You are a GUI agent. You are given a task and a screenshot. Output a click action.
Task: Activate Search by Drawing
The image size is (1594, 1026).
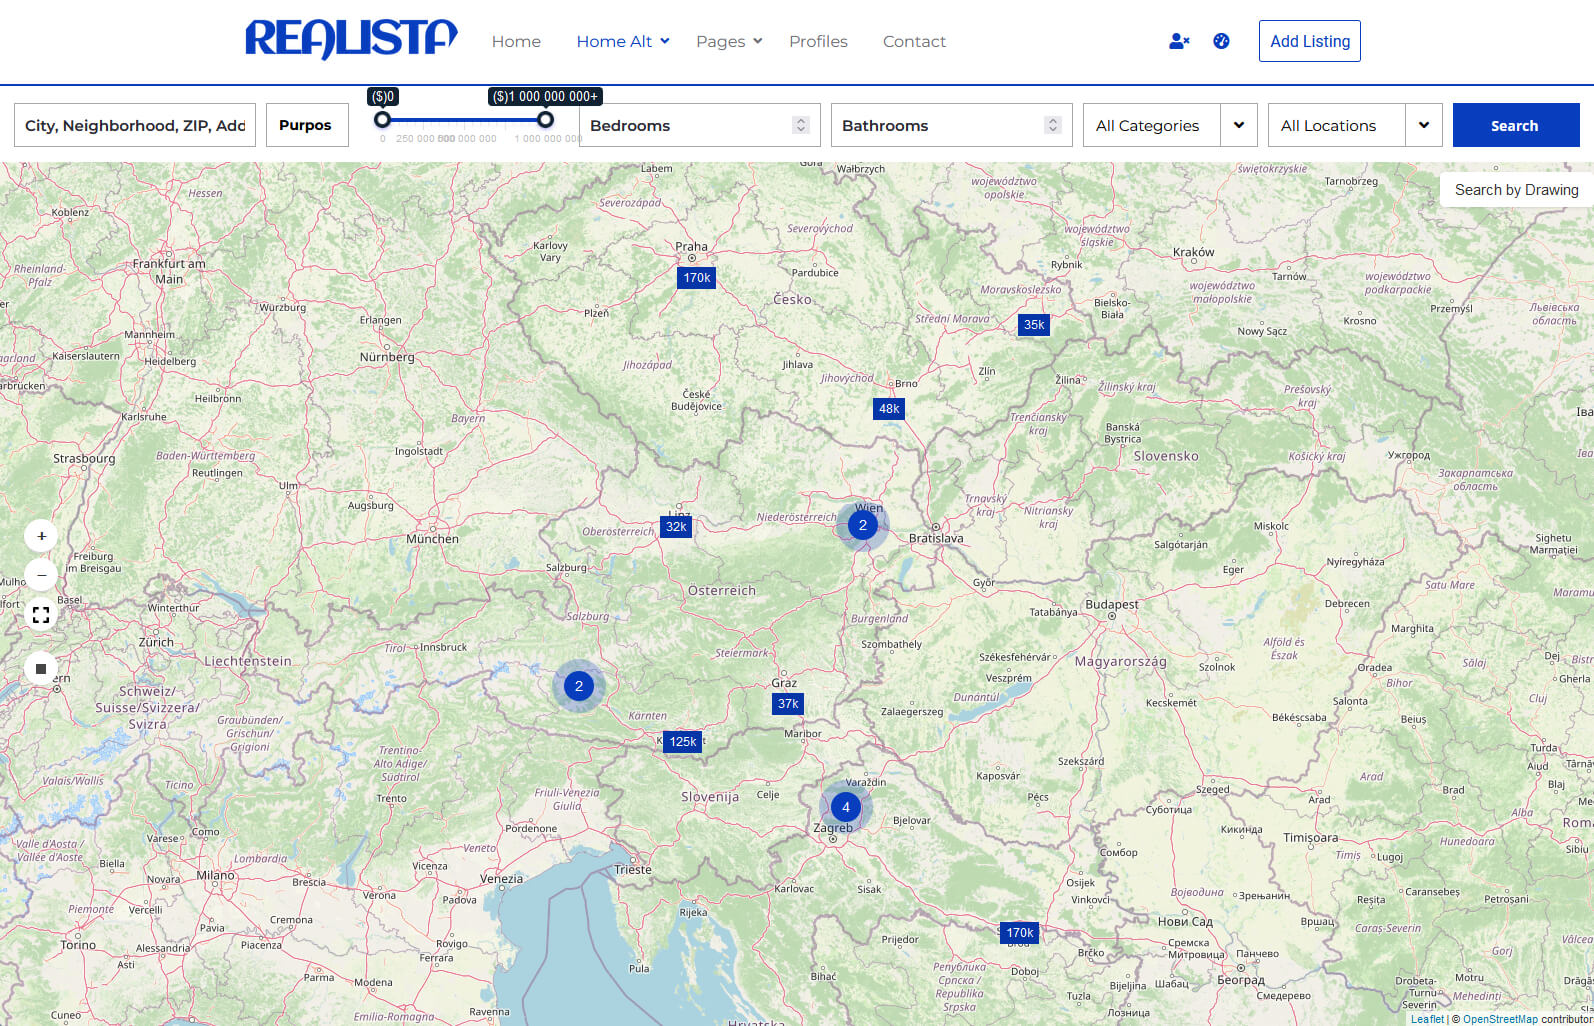(1516, 190)
